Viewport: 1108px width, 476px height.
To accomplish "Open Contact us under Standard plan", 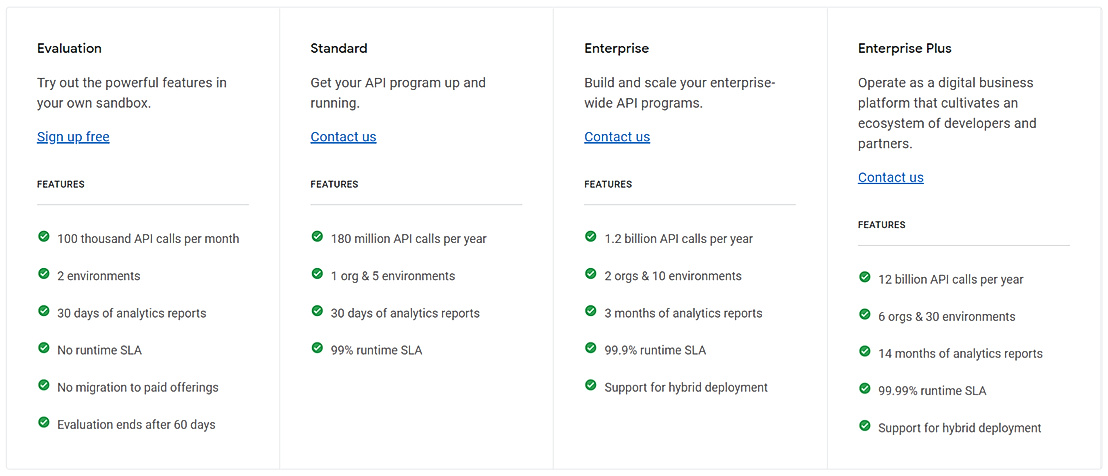I will click(343, 137).
